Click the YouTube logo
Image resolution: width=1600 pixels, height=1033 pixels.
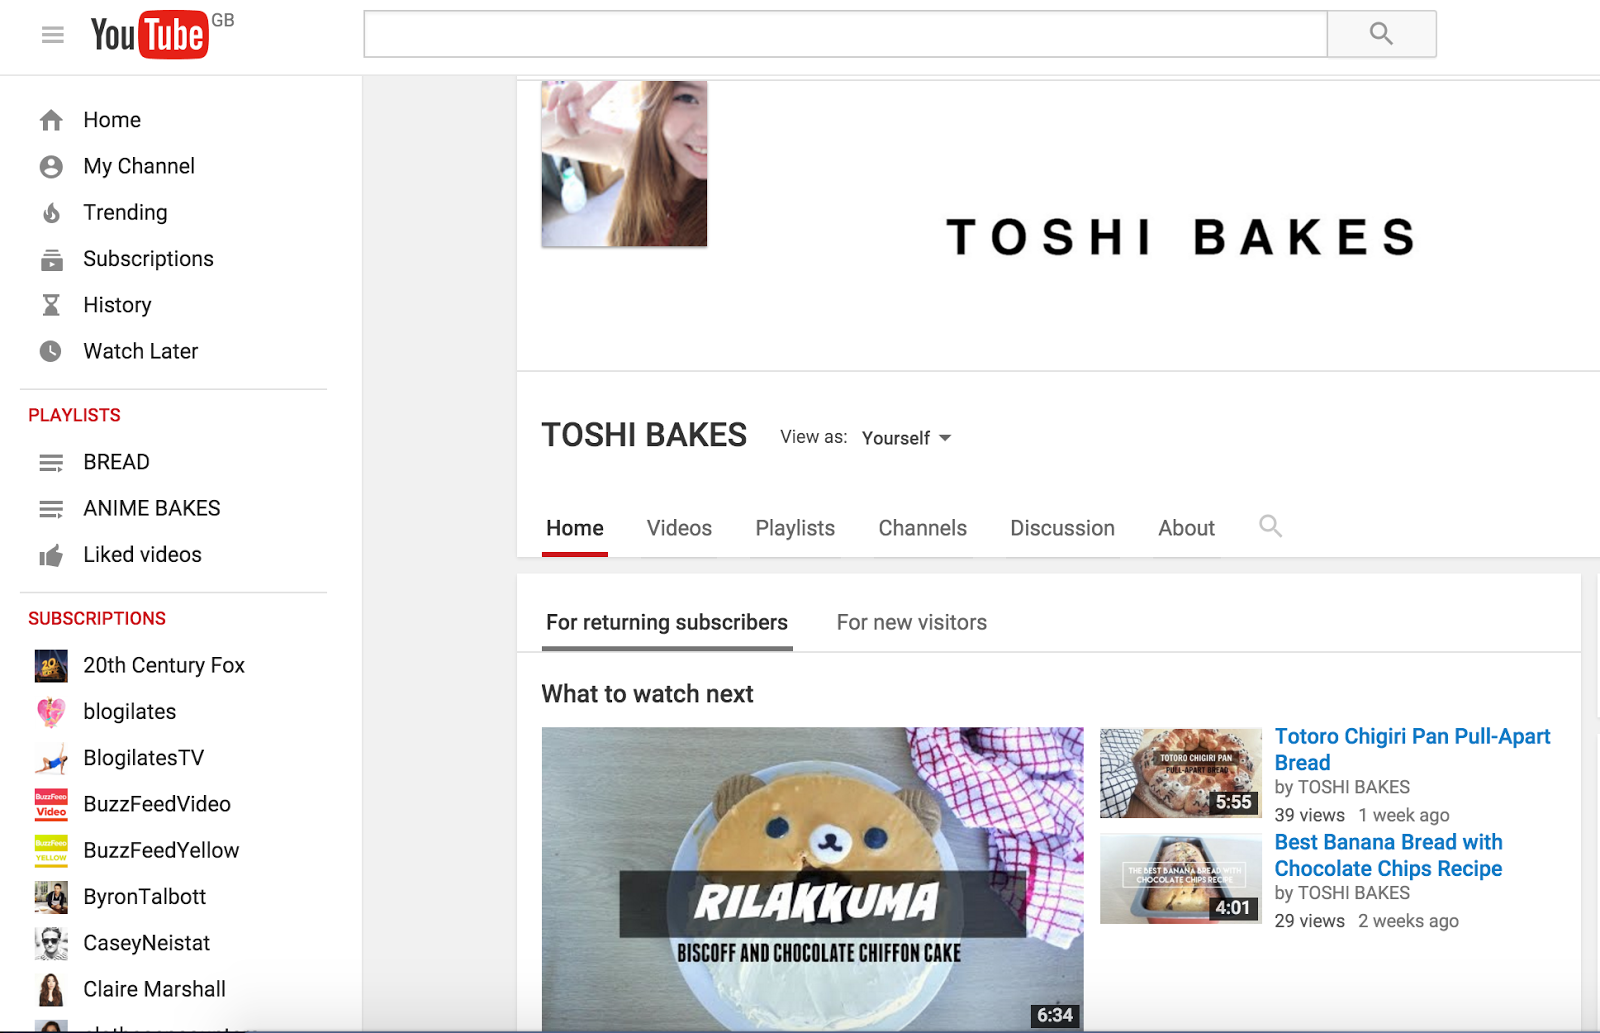pos(150,35)
